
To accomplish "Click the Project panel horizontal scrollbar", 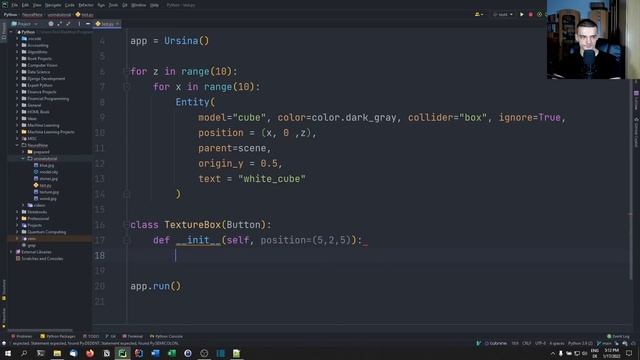I will 40,330.
